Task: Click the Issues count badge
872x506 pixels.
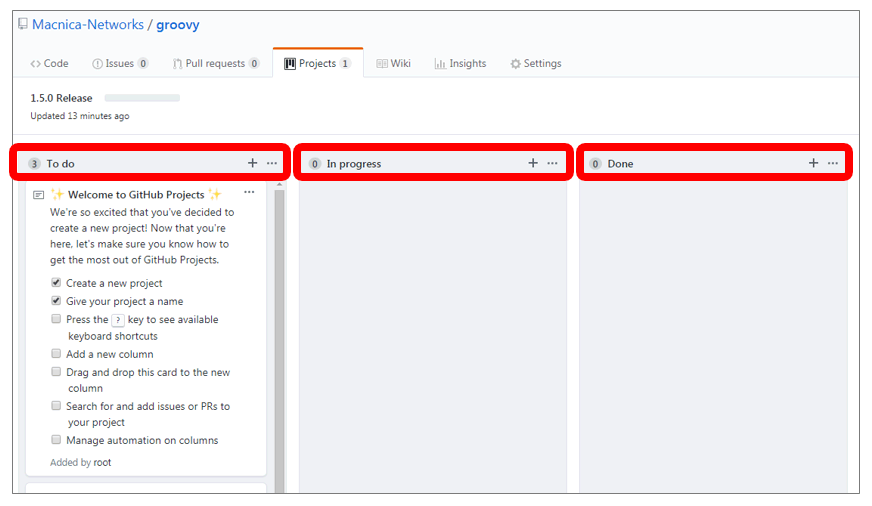Action: (143, 63)
